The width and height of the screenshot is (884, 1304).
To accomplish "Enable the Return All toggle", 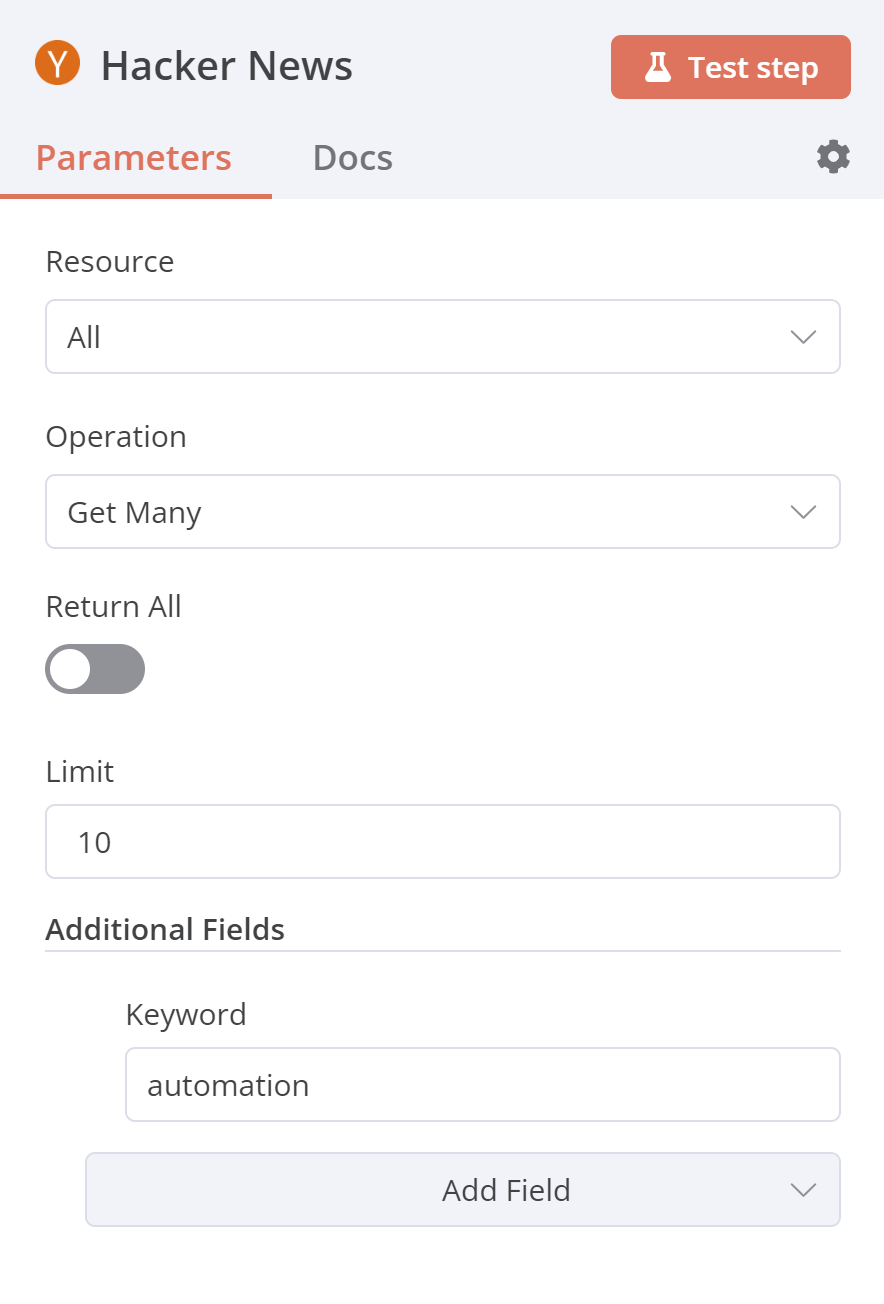I will pyautogui.click(x=95, y=669).
